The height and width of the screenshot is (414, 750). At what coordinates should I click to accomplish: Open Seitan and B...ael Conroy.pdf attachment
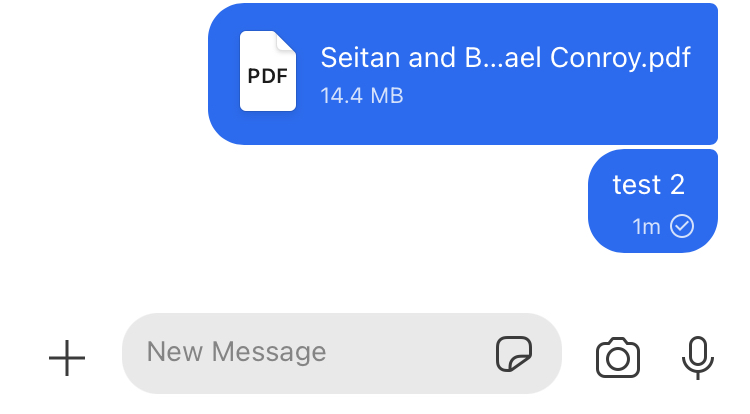[505, 58]
